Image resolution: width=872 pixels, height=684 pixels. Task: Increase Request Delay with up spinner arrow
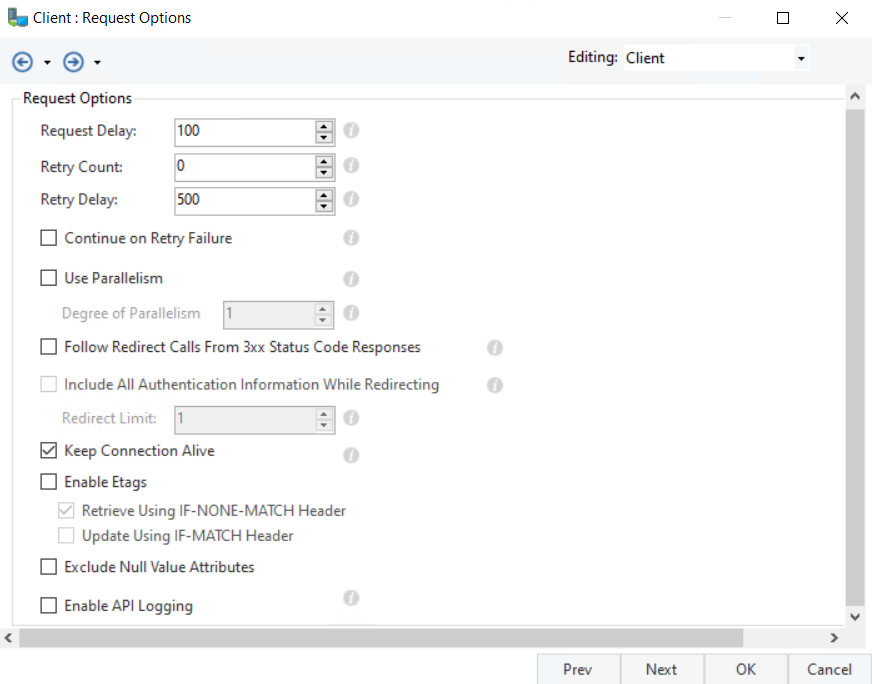(323, 126)
